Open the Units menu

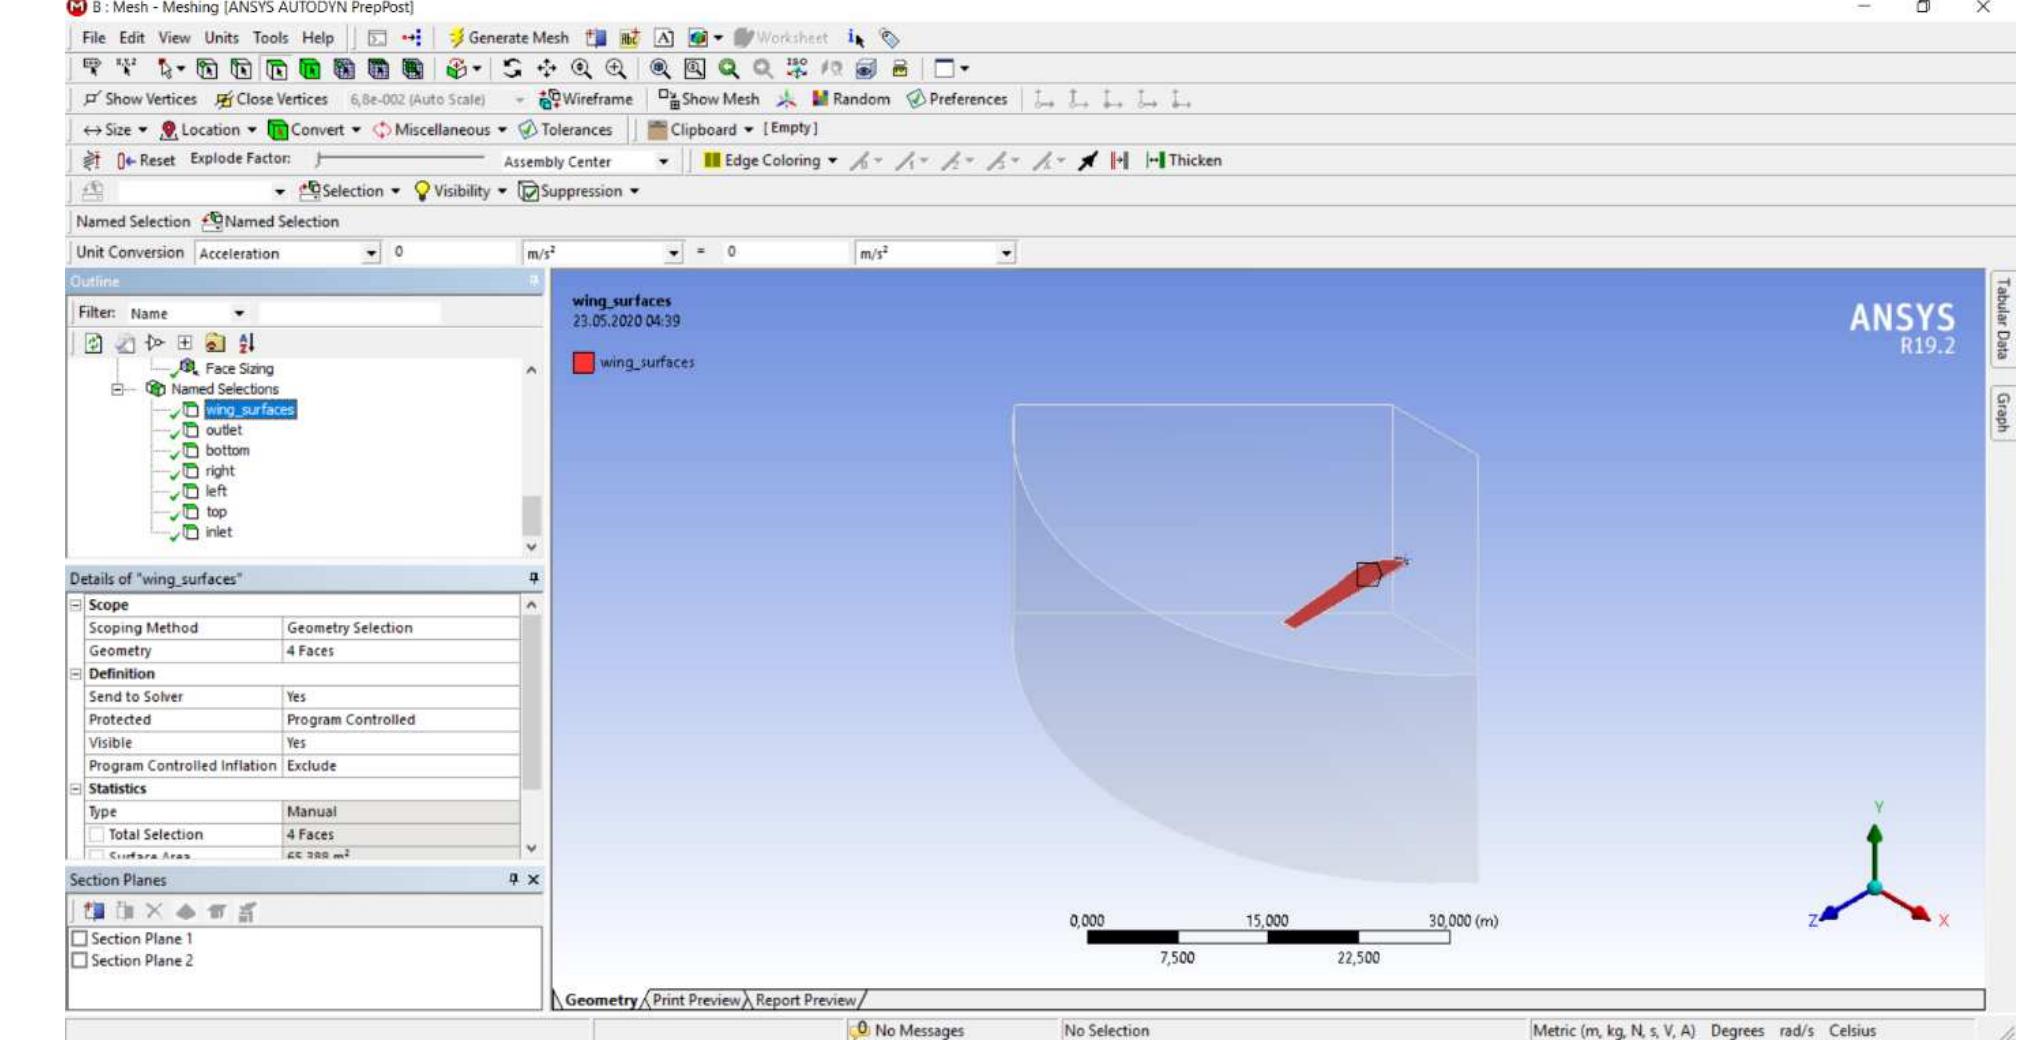[221, 38]
